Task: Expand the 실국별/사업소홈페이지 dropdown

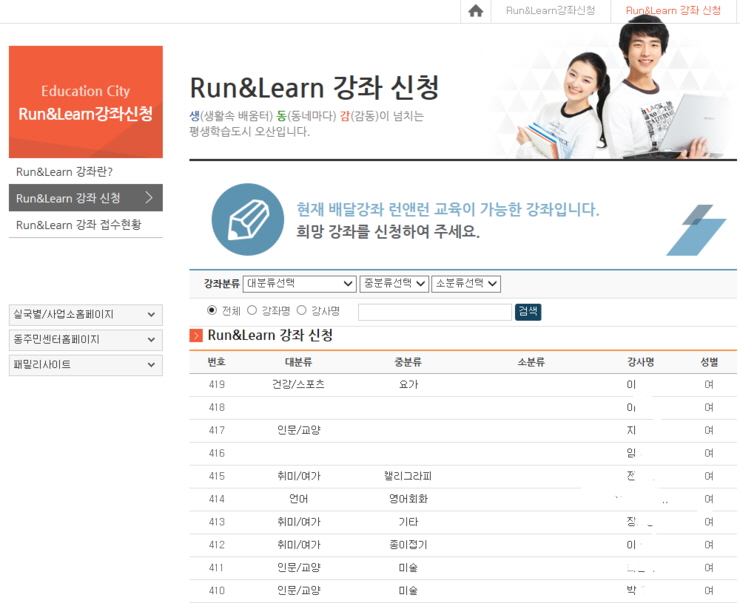Action: 85,315
